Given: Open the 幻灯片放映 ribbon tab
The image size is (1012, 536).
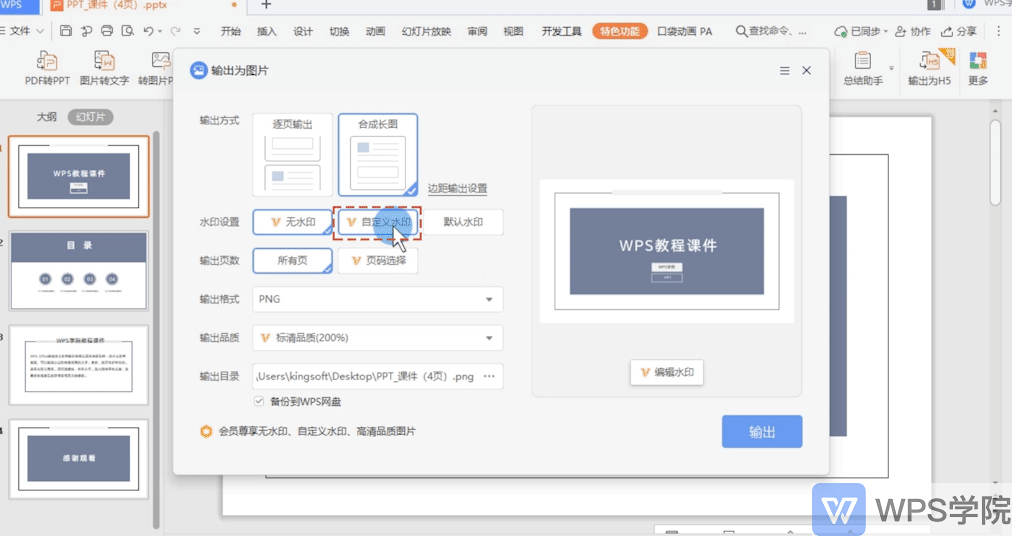Looking at the screenshot, I should (x=426, y=31).
